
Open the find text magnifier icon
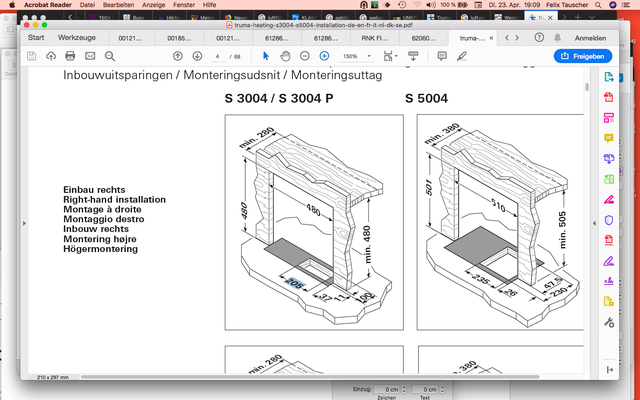(x=109, y=56)
